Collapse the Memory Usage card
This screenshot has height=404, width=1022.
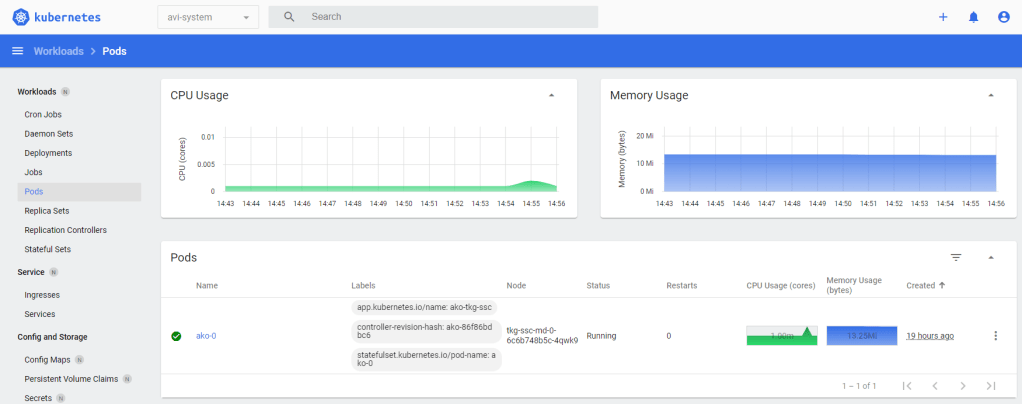[x=990, y=96]
